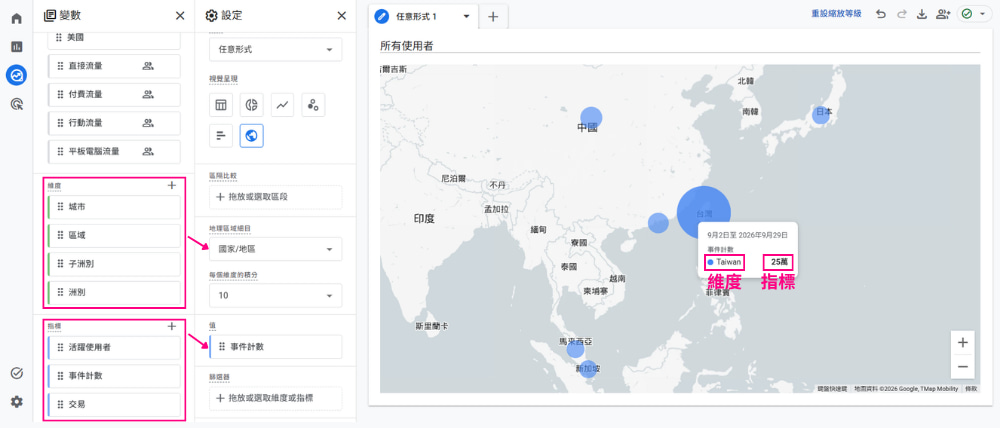Viewport: 1000px width, 428px height.
Task: Select the 任意形式 1 tab
Action: (x=423, y=17)
